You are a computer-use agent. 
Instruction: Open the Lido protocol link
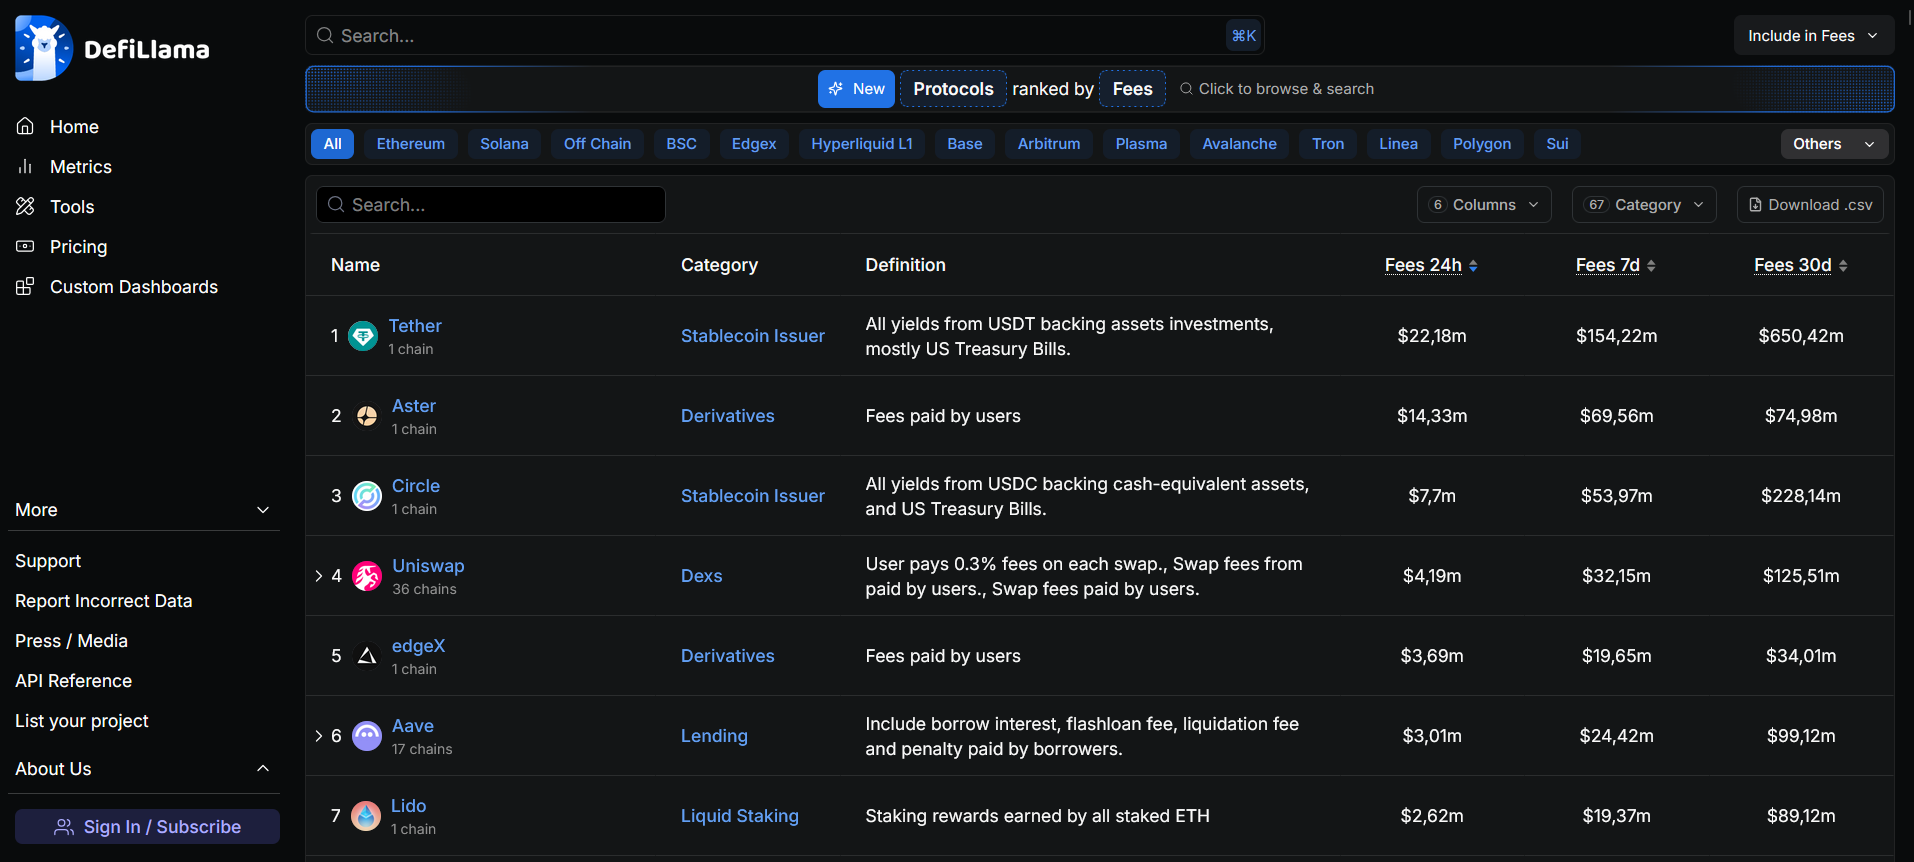point(408,806)
